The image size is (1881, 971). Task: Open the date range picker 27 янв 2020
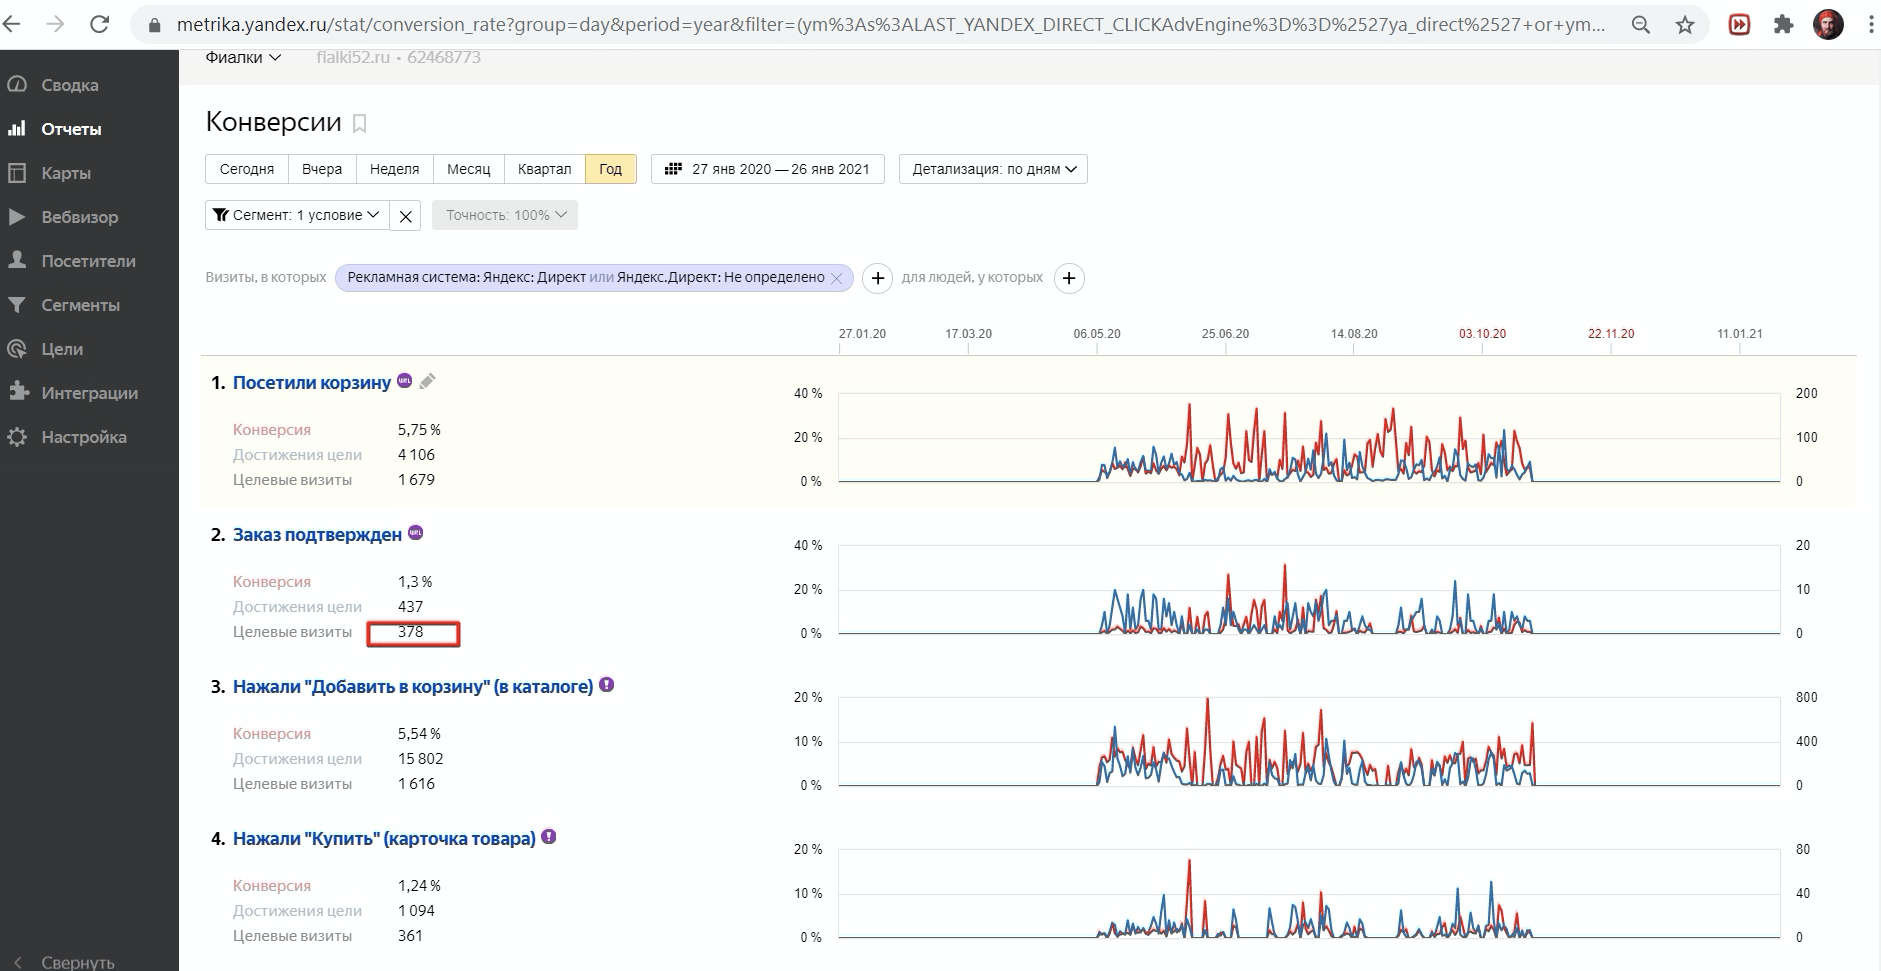(768, 169)
